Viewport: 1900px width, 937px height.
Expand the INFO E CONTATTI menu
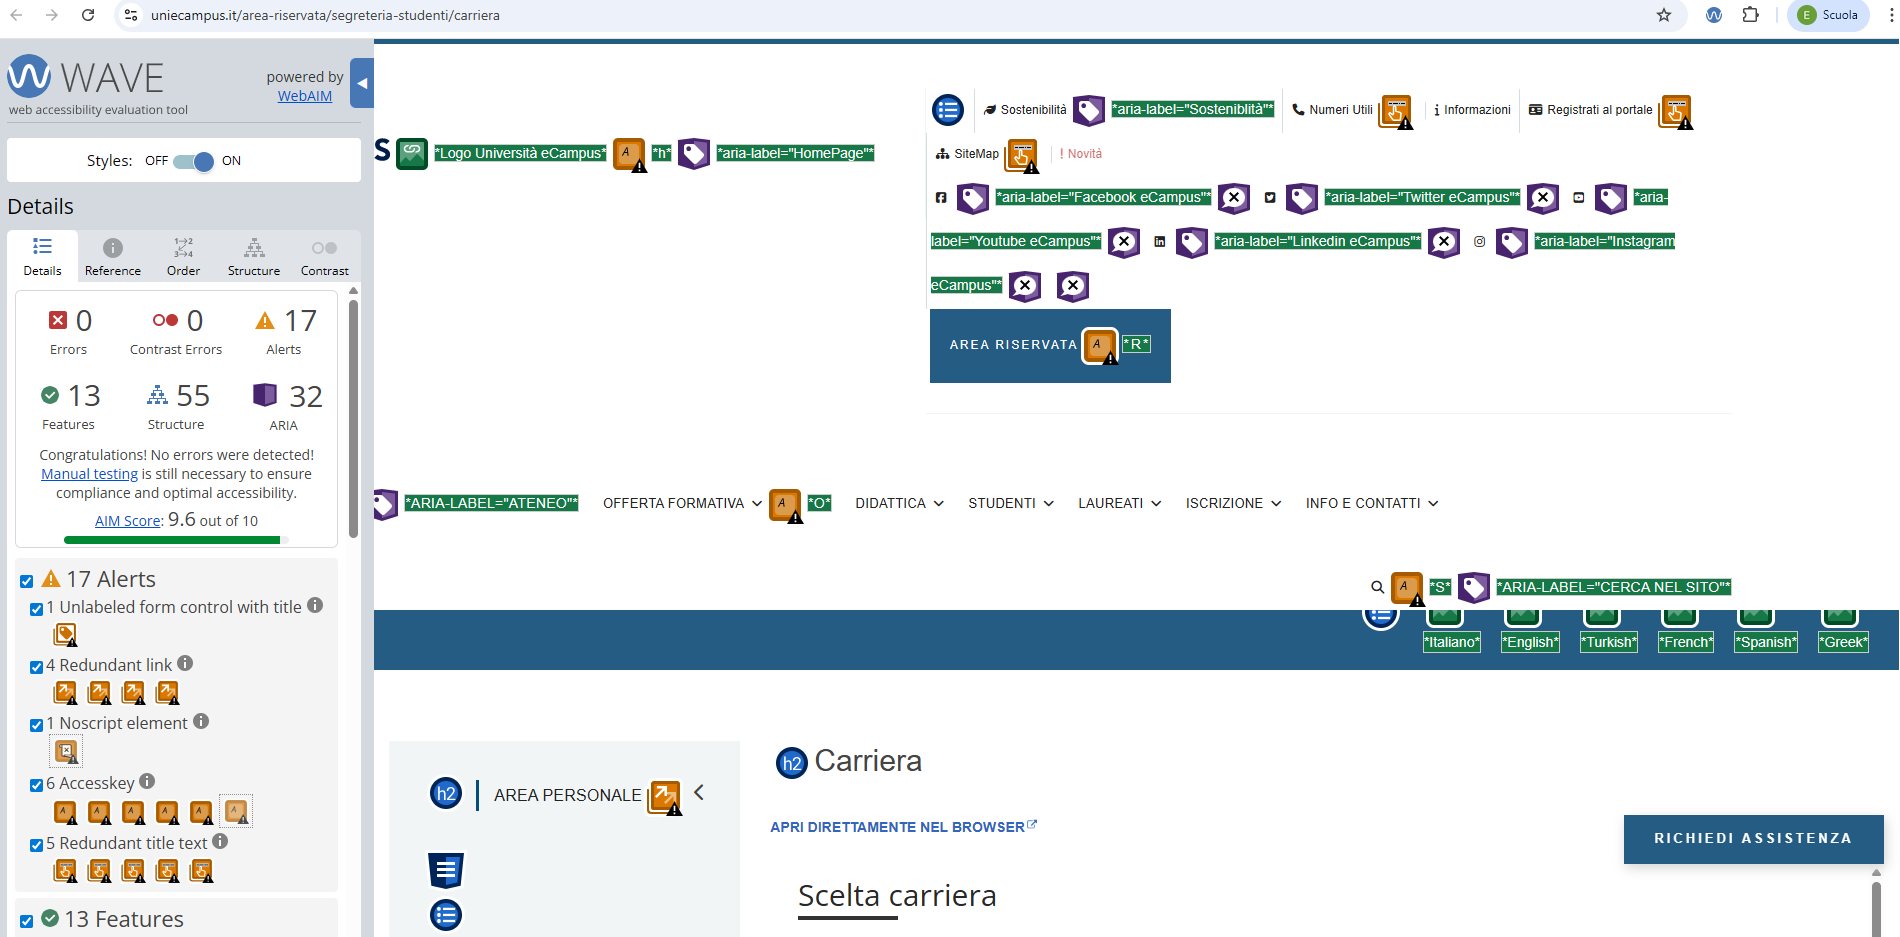click(x=1372, y=503)
